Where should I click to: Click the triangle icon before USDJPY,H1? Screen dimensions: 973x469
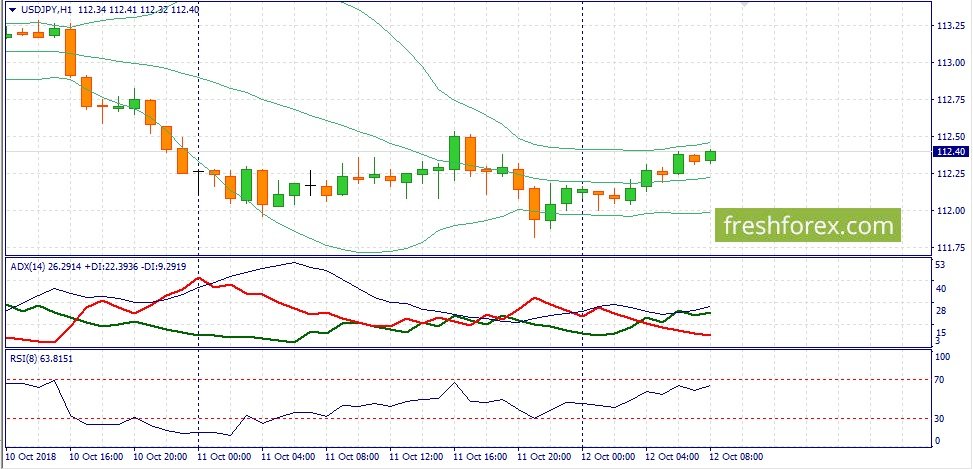[x=12, y=9]
